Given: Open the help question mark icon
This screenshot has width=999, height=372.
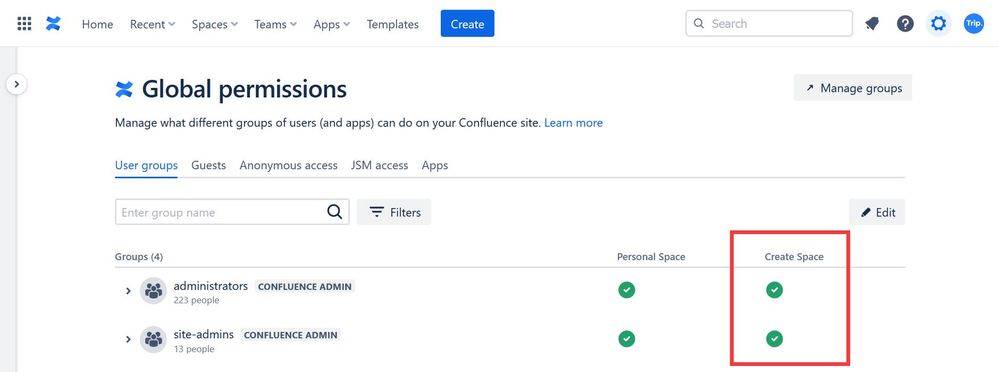Looking at the screenshot, I should pos(905,24).
